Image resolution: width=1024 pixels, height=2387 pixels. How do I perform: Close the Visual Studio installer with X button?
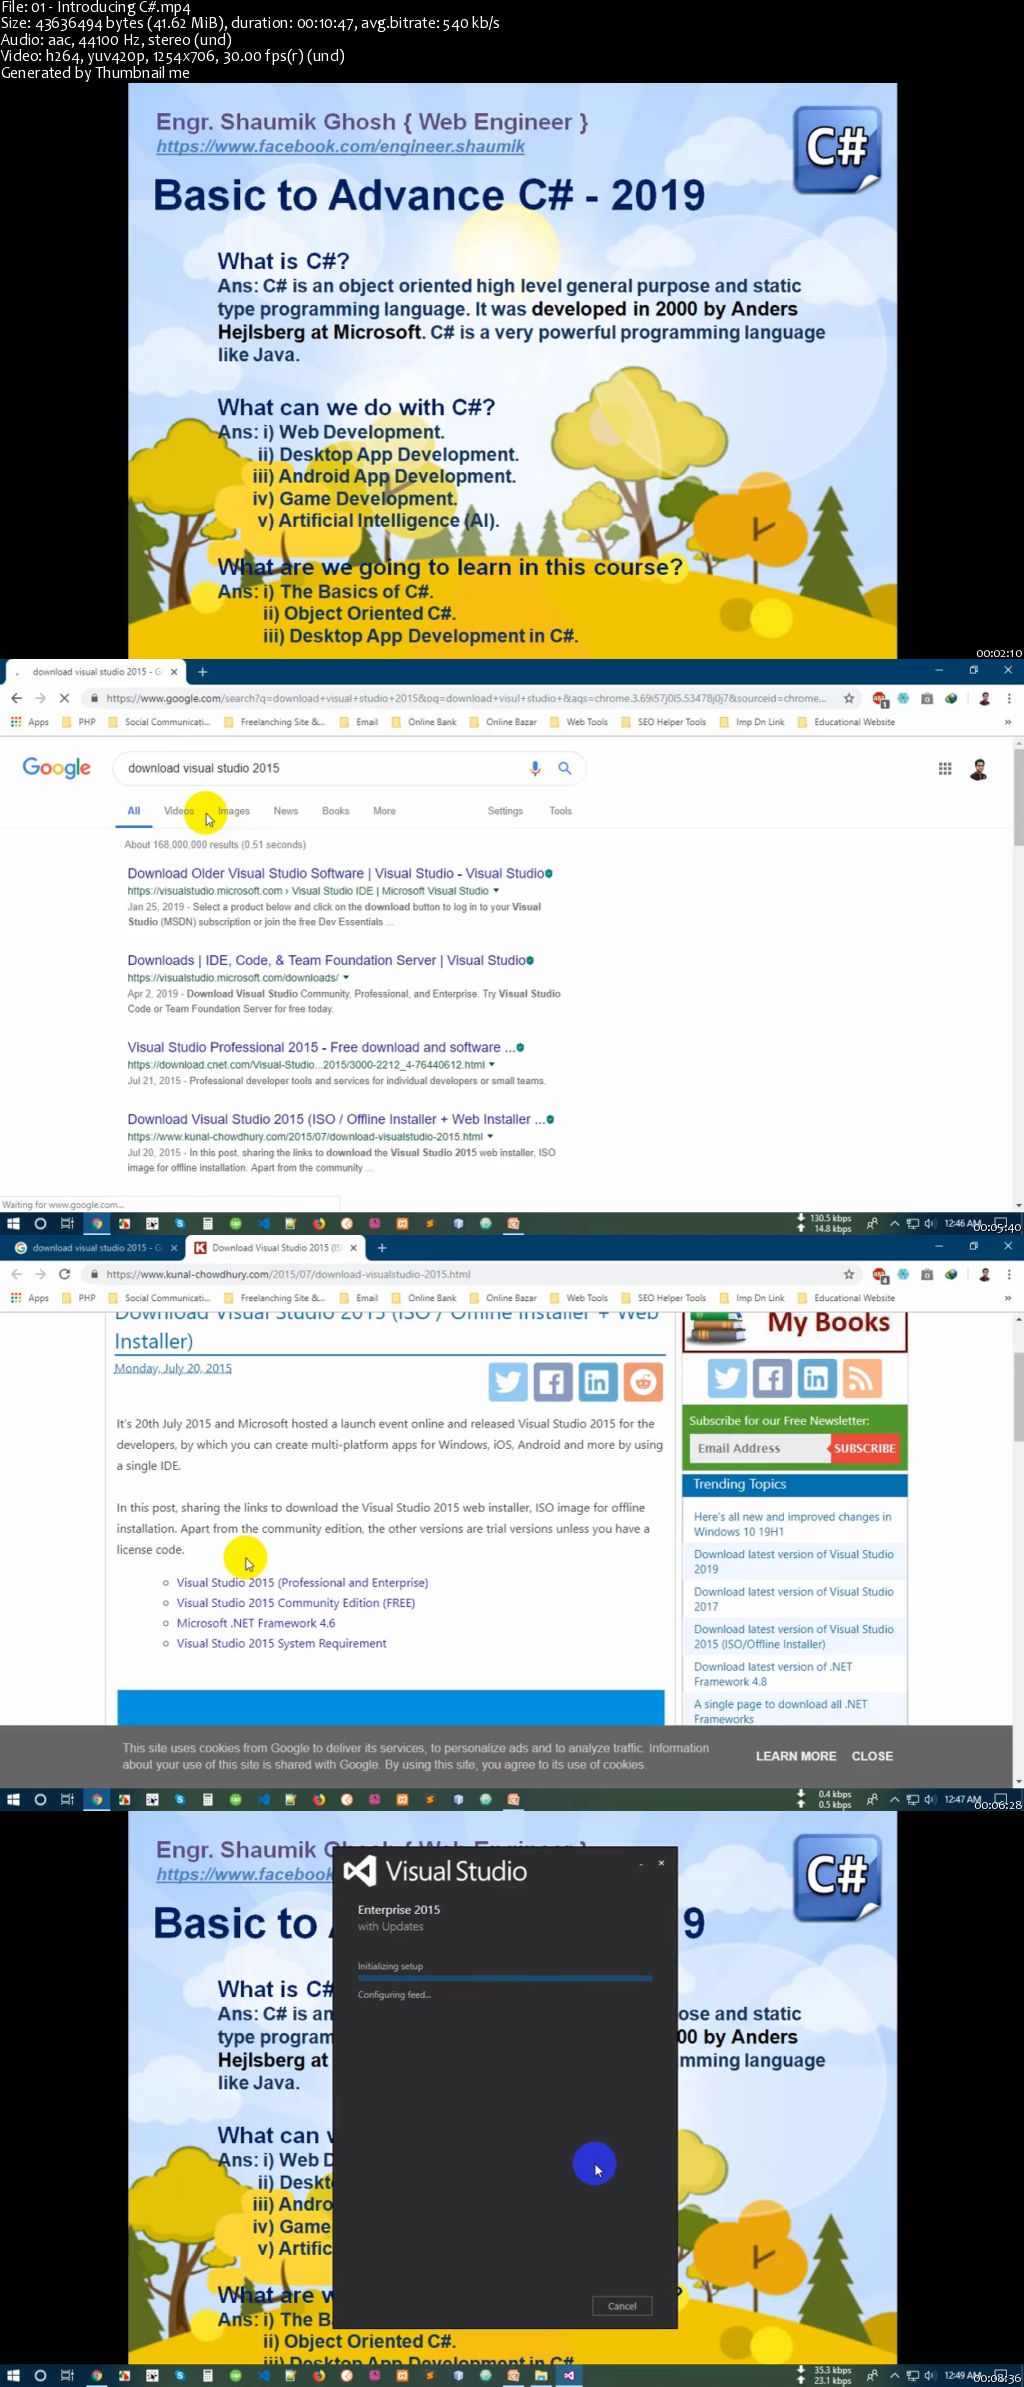coord(661,1863)
